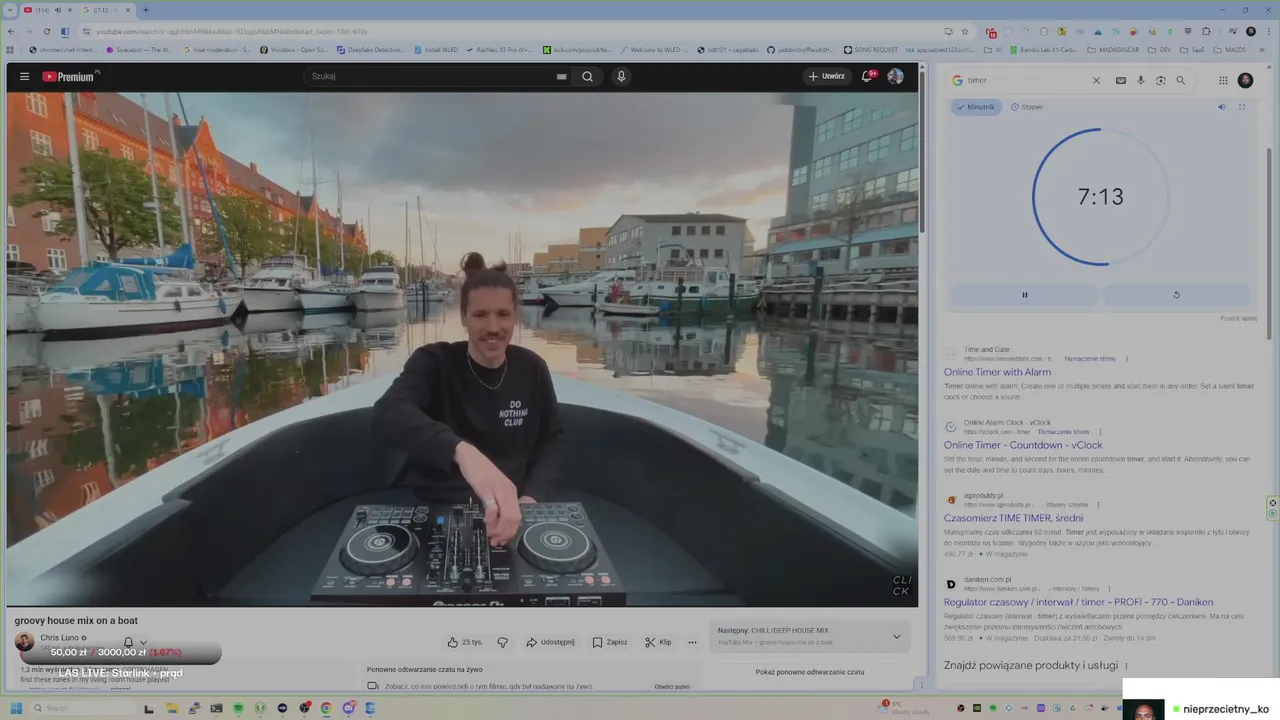1280x720 pixels.
Task: Open the Online Timer with Alarm link
Action: pyautogui.click(x=997, y=372)
